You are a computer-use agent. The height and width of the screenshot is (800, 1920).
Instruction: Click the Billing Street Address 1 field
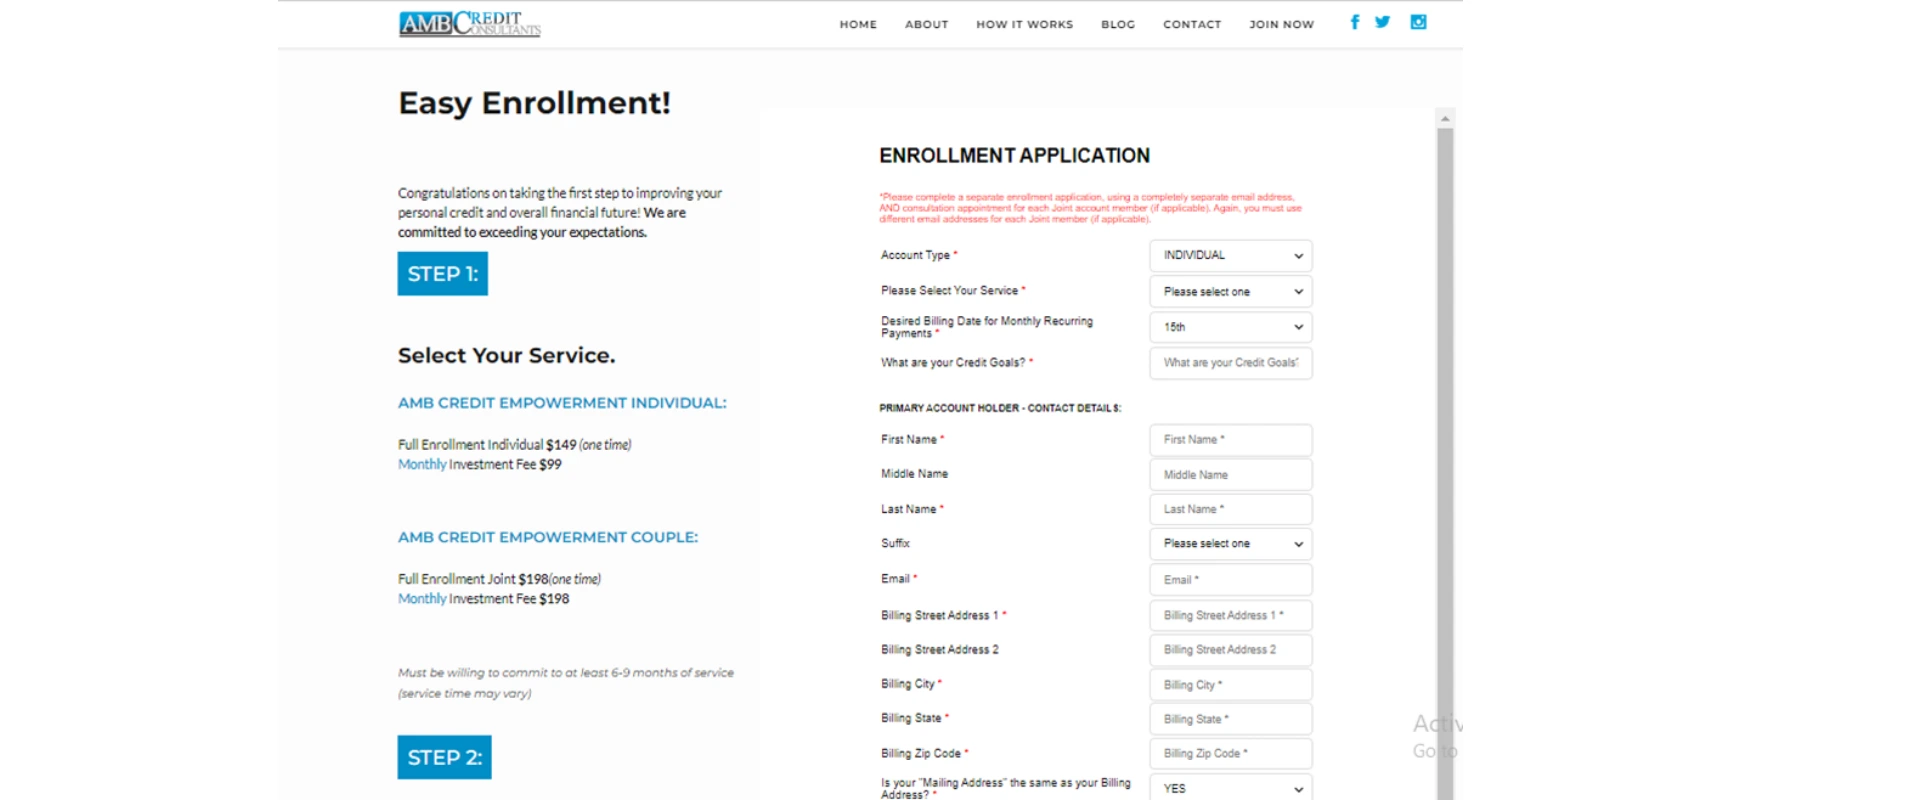tap(1231, 616)
